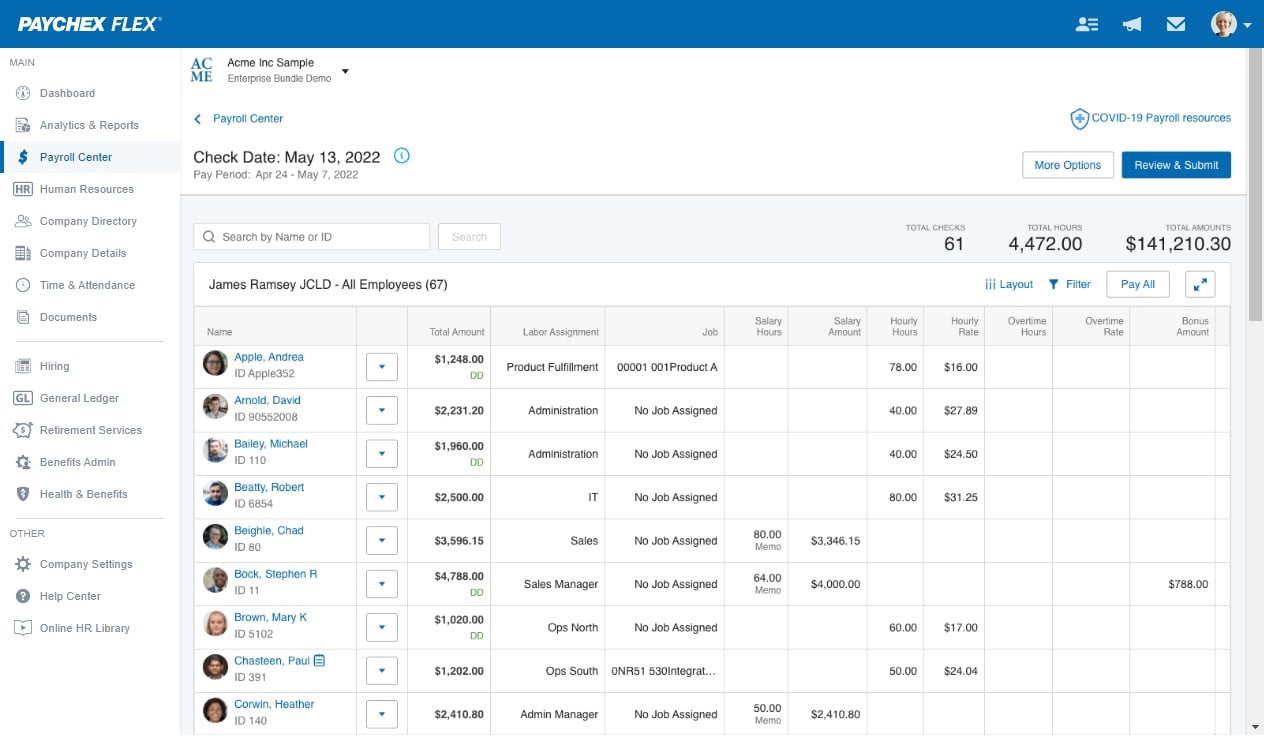Open the announcements megaphone icon

1131,23
